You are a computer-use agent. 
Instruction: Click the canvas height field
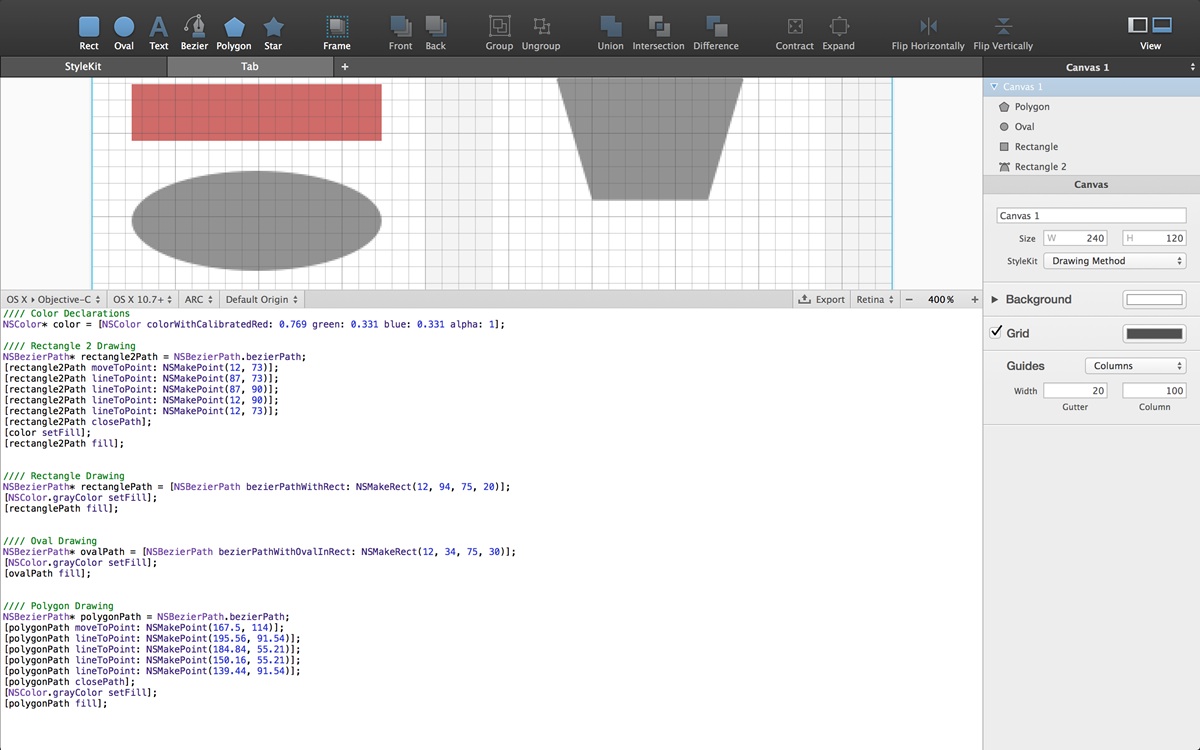1154,238
